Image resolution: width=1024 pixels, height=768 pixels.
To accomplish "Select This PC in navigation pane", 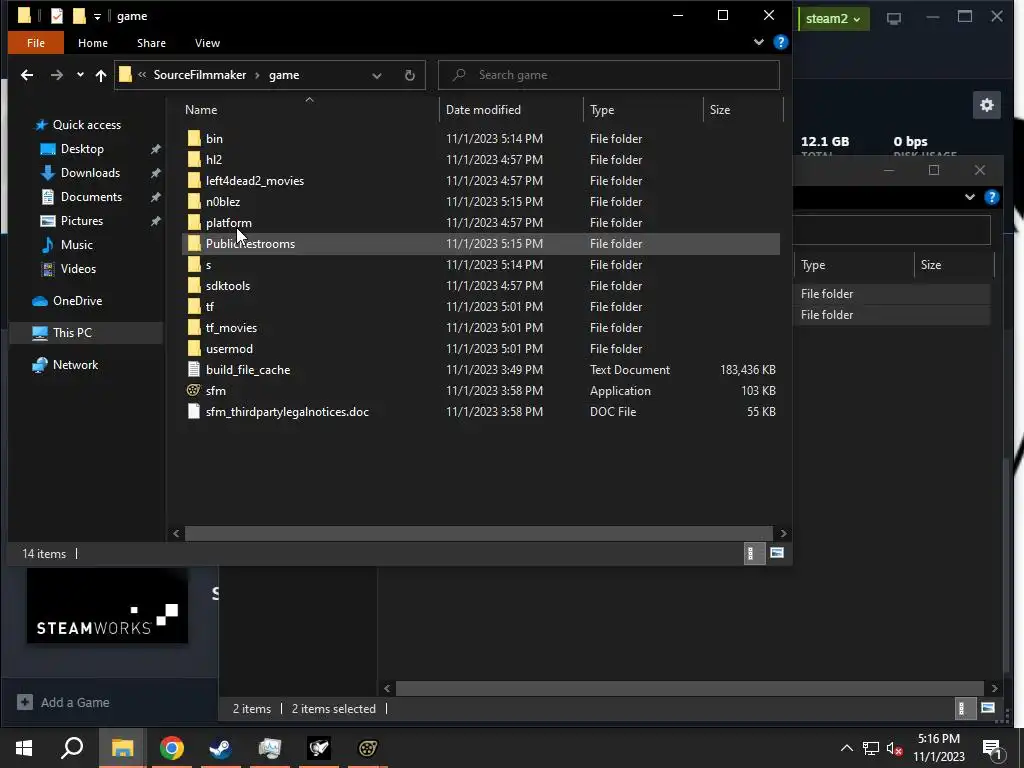I will click(72, 333).
